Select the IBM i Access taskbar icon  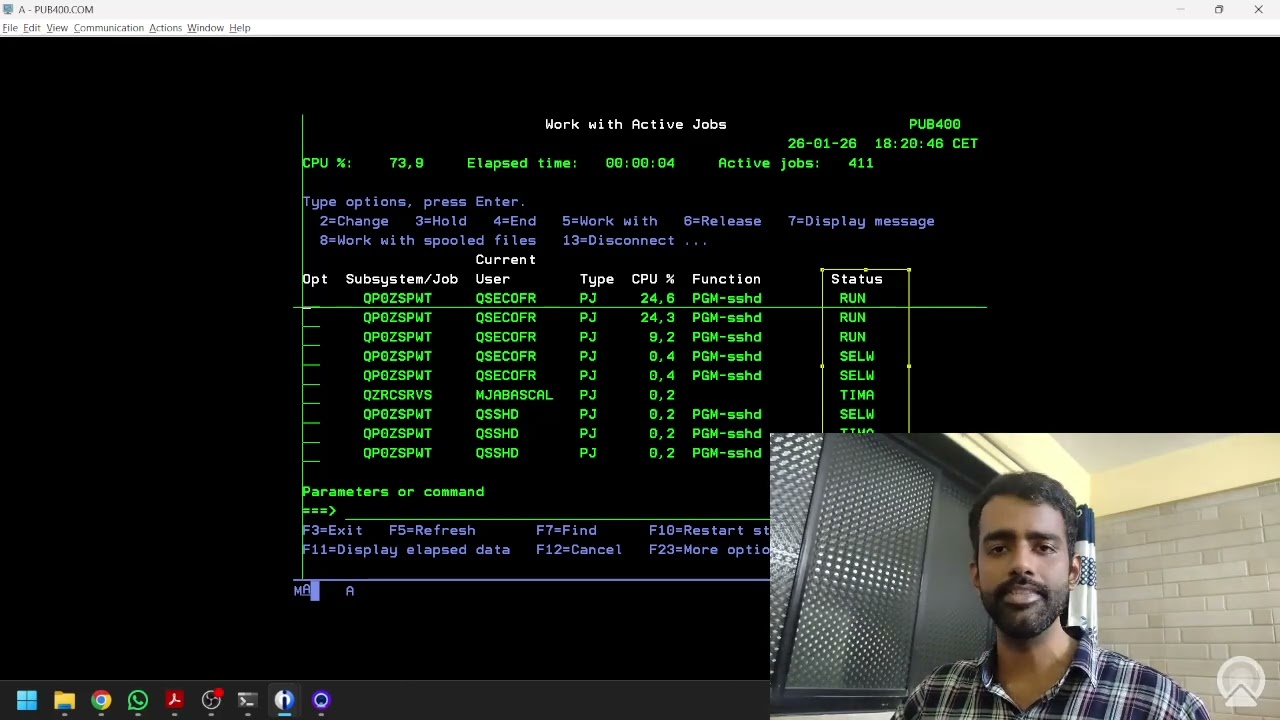[x=284, y=700]
